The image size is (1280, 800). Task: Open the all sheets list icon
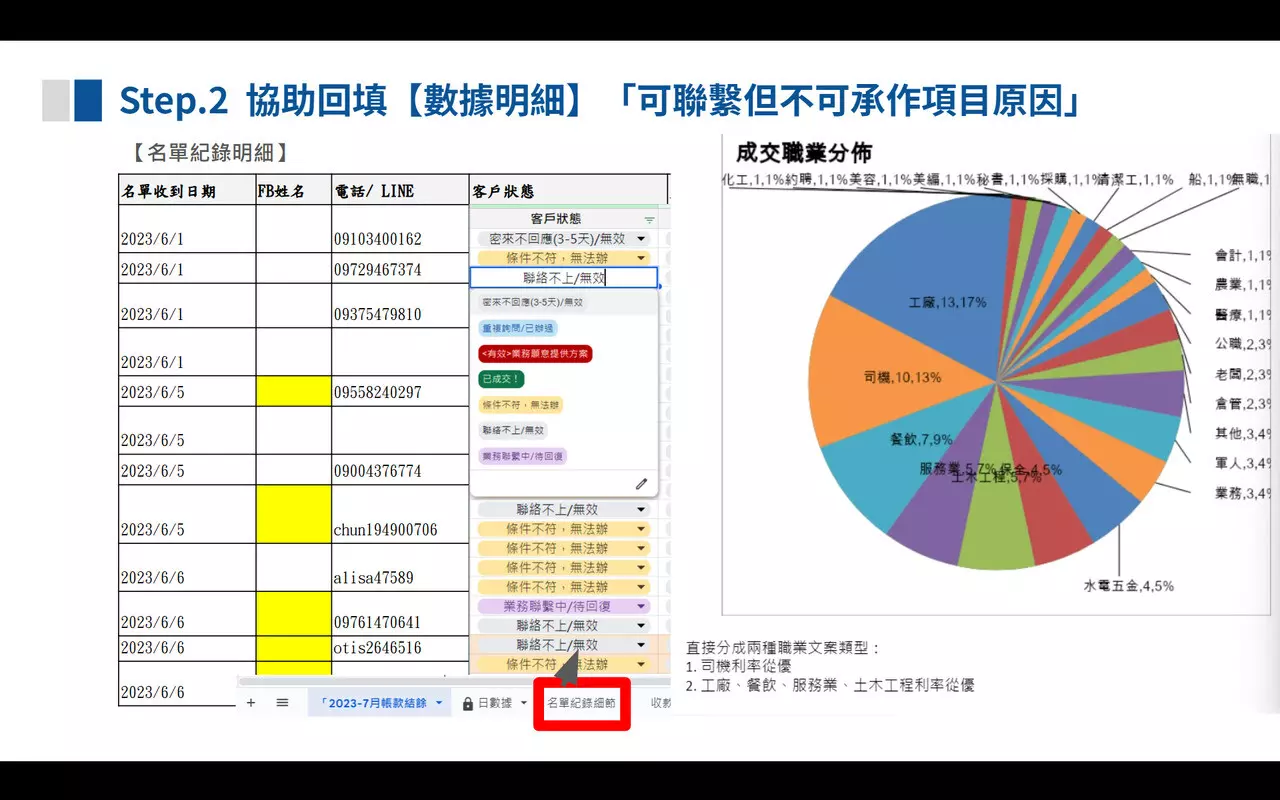(283, 703)
